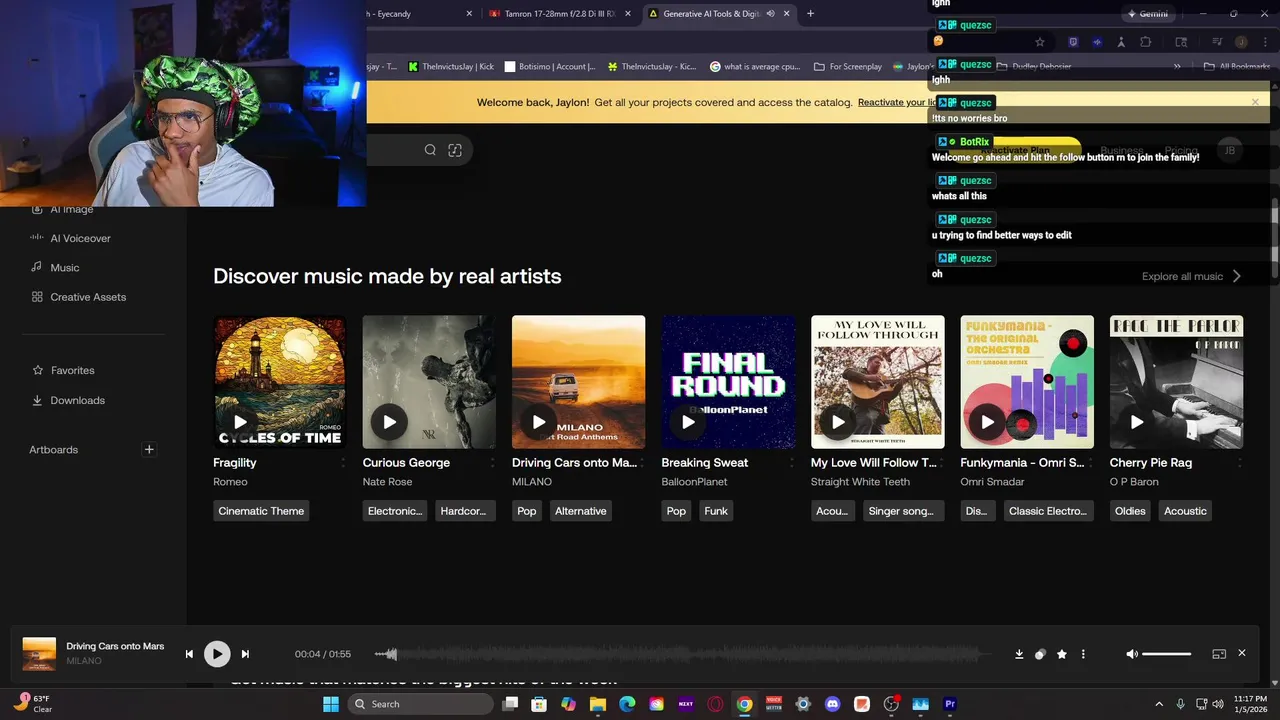Open artist BalloonPlanet
This screenshot has width=1280, height=720.
coord(694,482)
